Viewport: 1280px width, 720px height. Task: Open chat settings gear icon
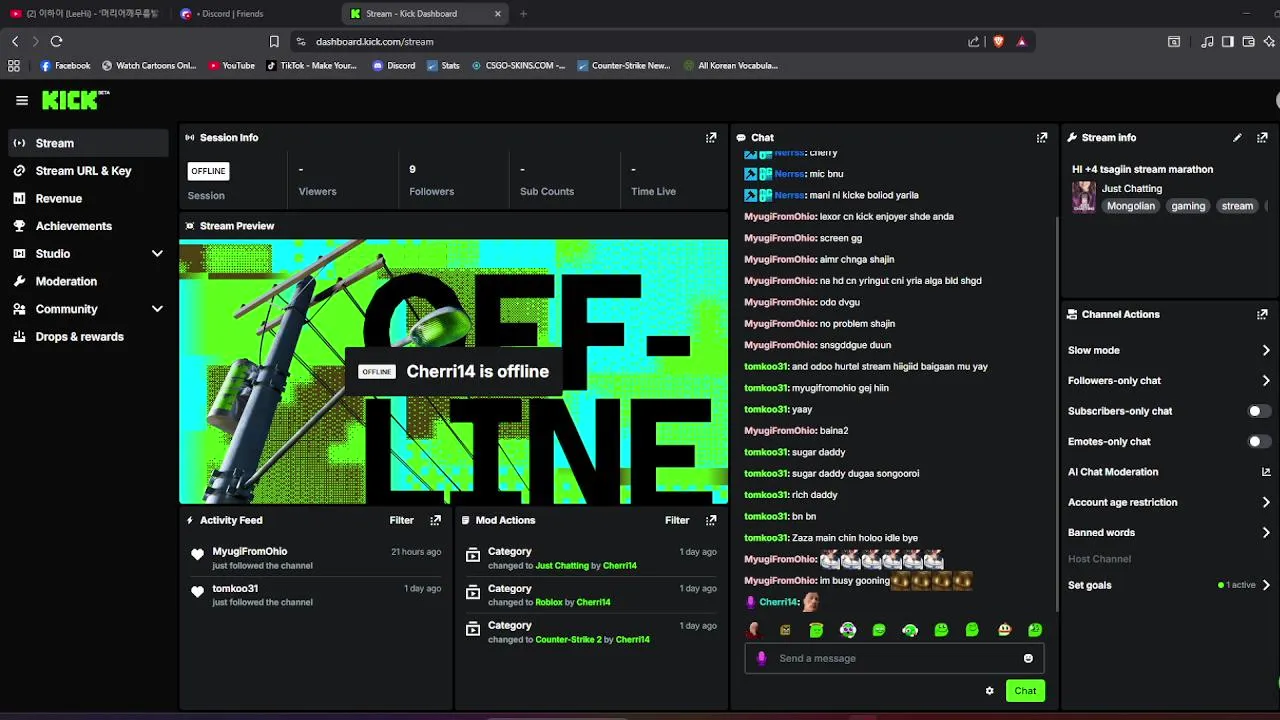pos(990,691)
